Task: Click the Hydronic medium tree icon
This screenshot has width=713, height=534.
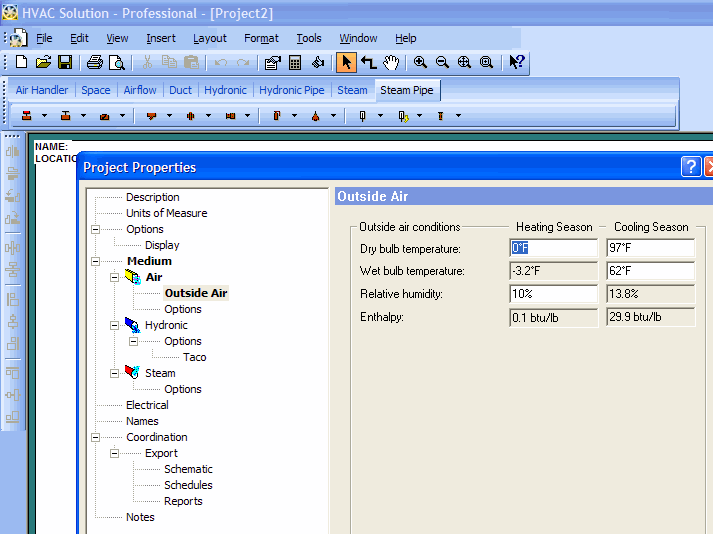Action: (x=132, y=325)
